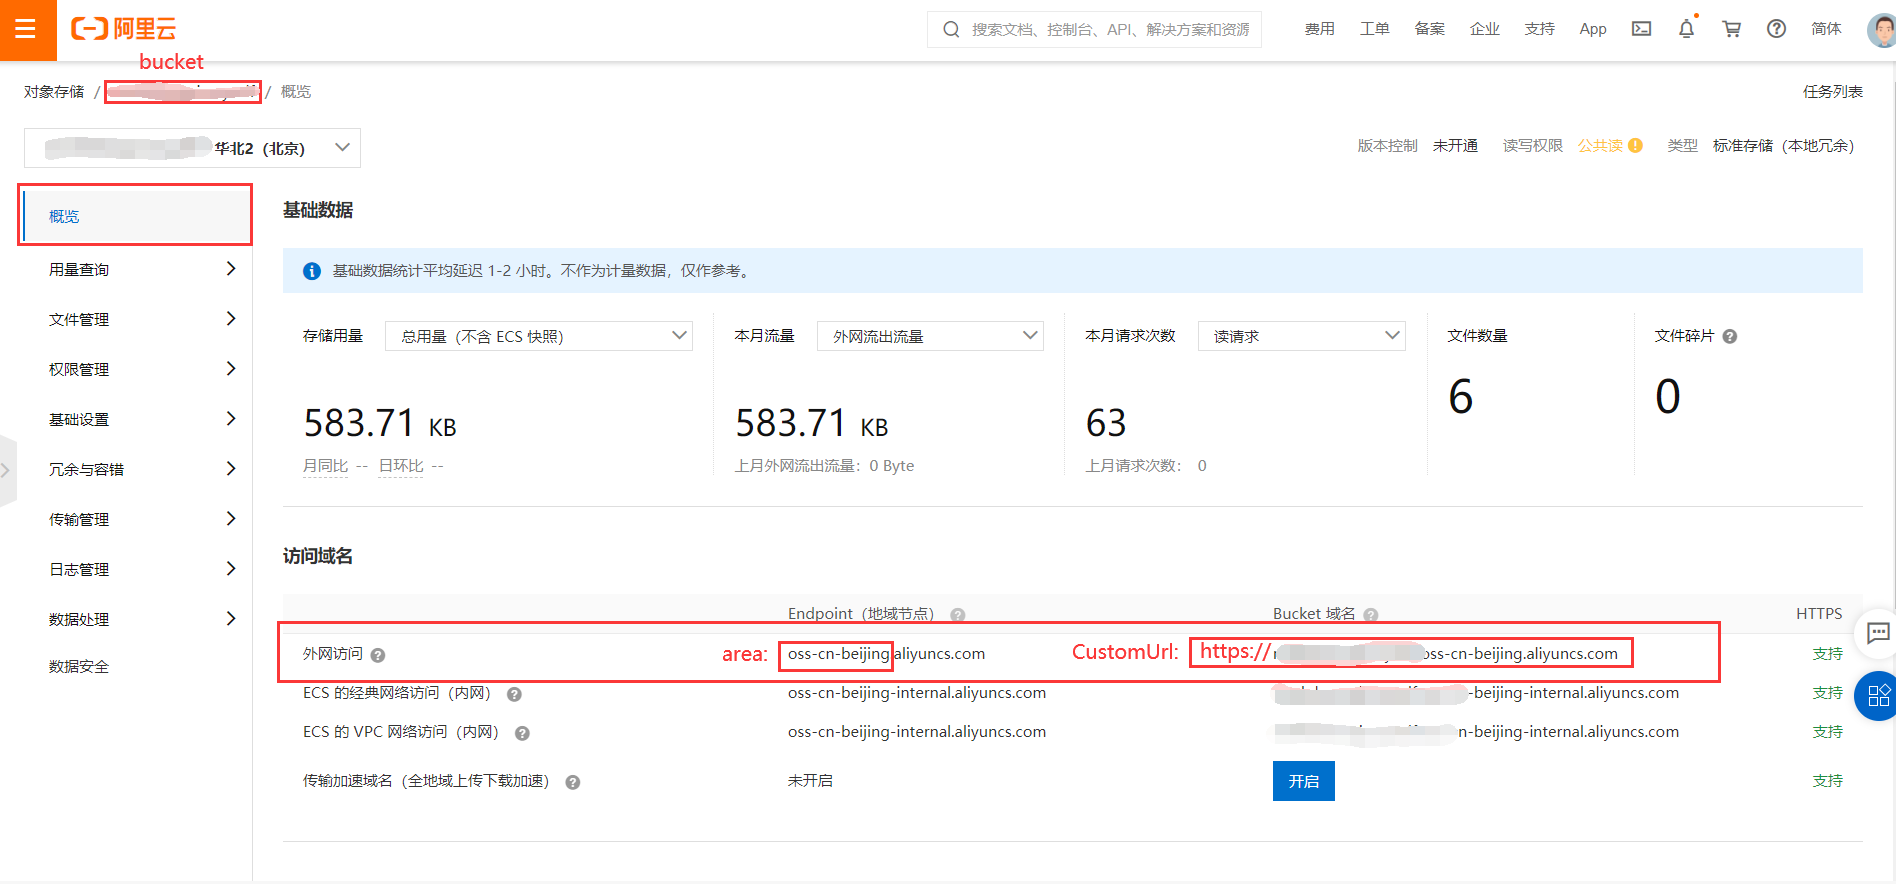This screenshot has height=884, width=1896.
Task: Open Cloud Shell terminal icon in header
Action: coord(1641,29)
